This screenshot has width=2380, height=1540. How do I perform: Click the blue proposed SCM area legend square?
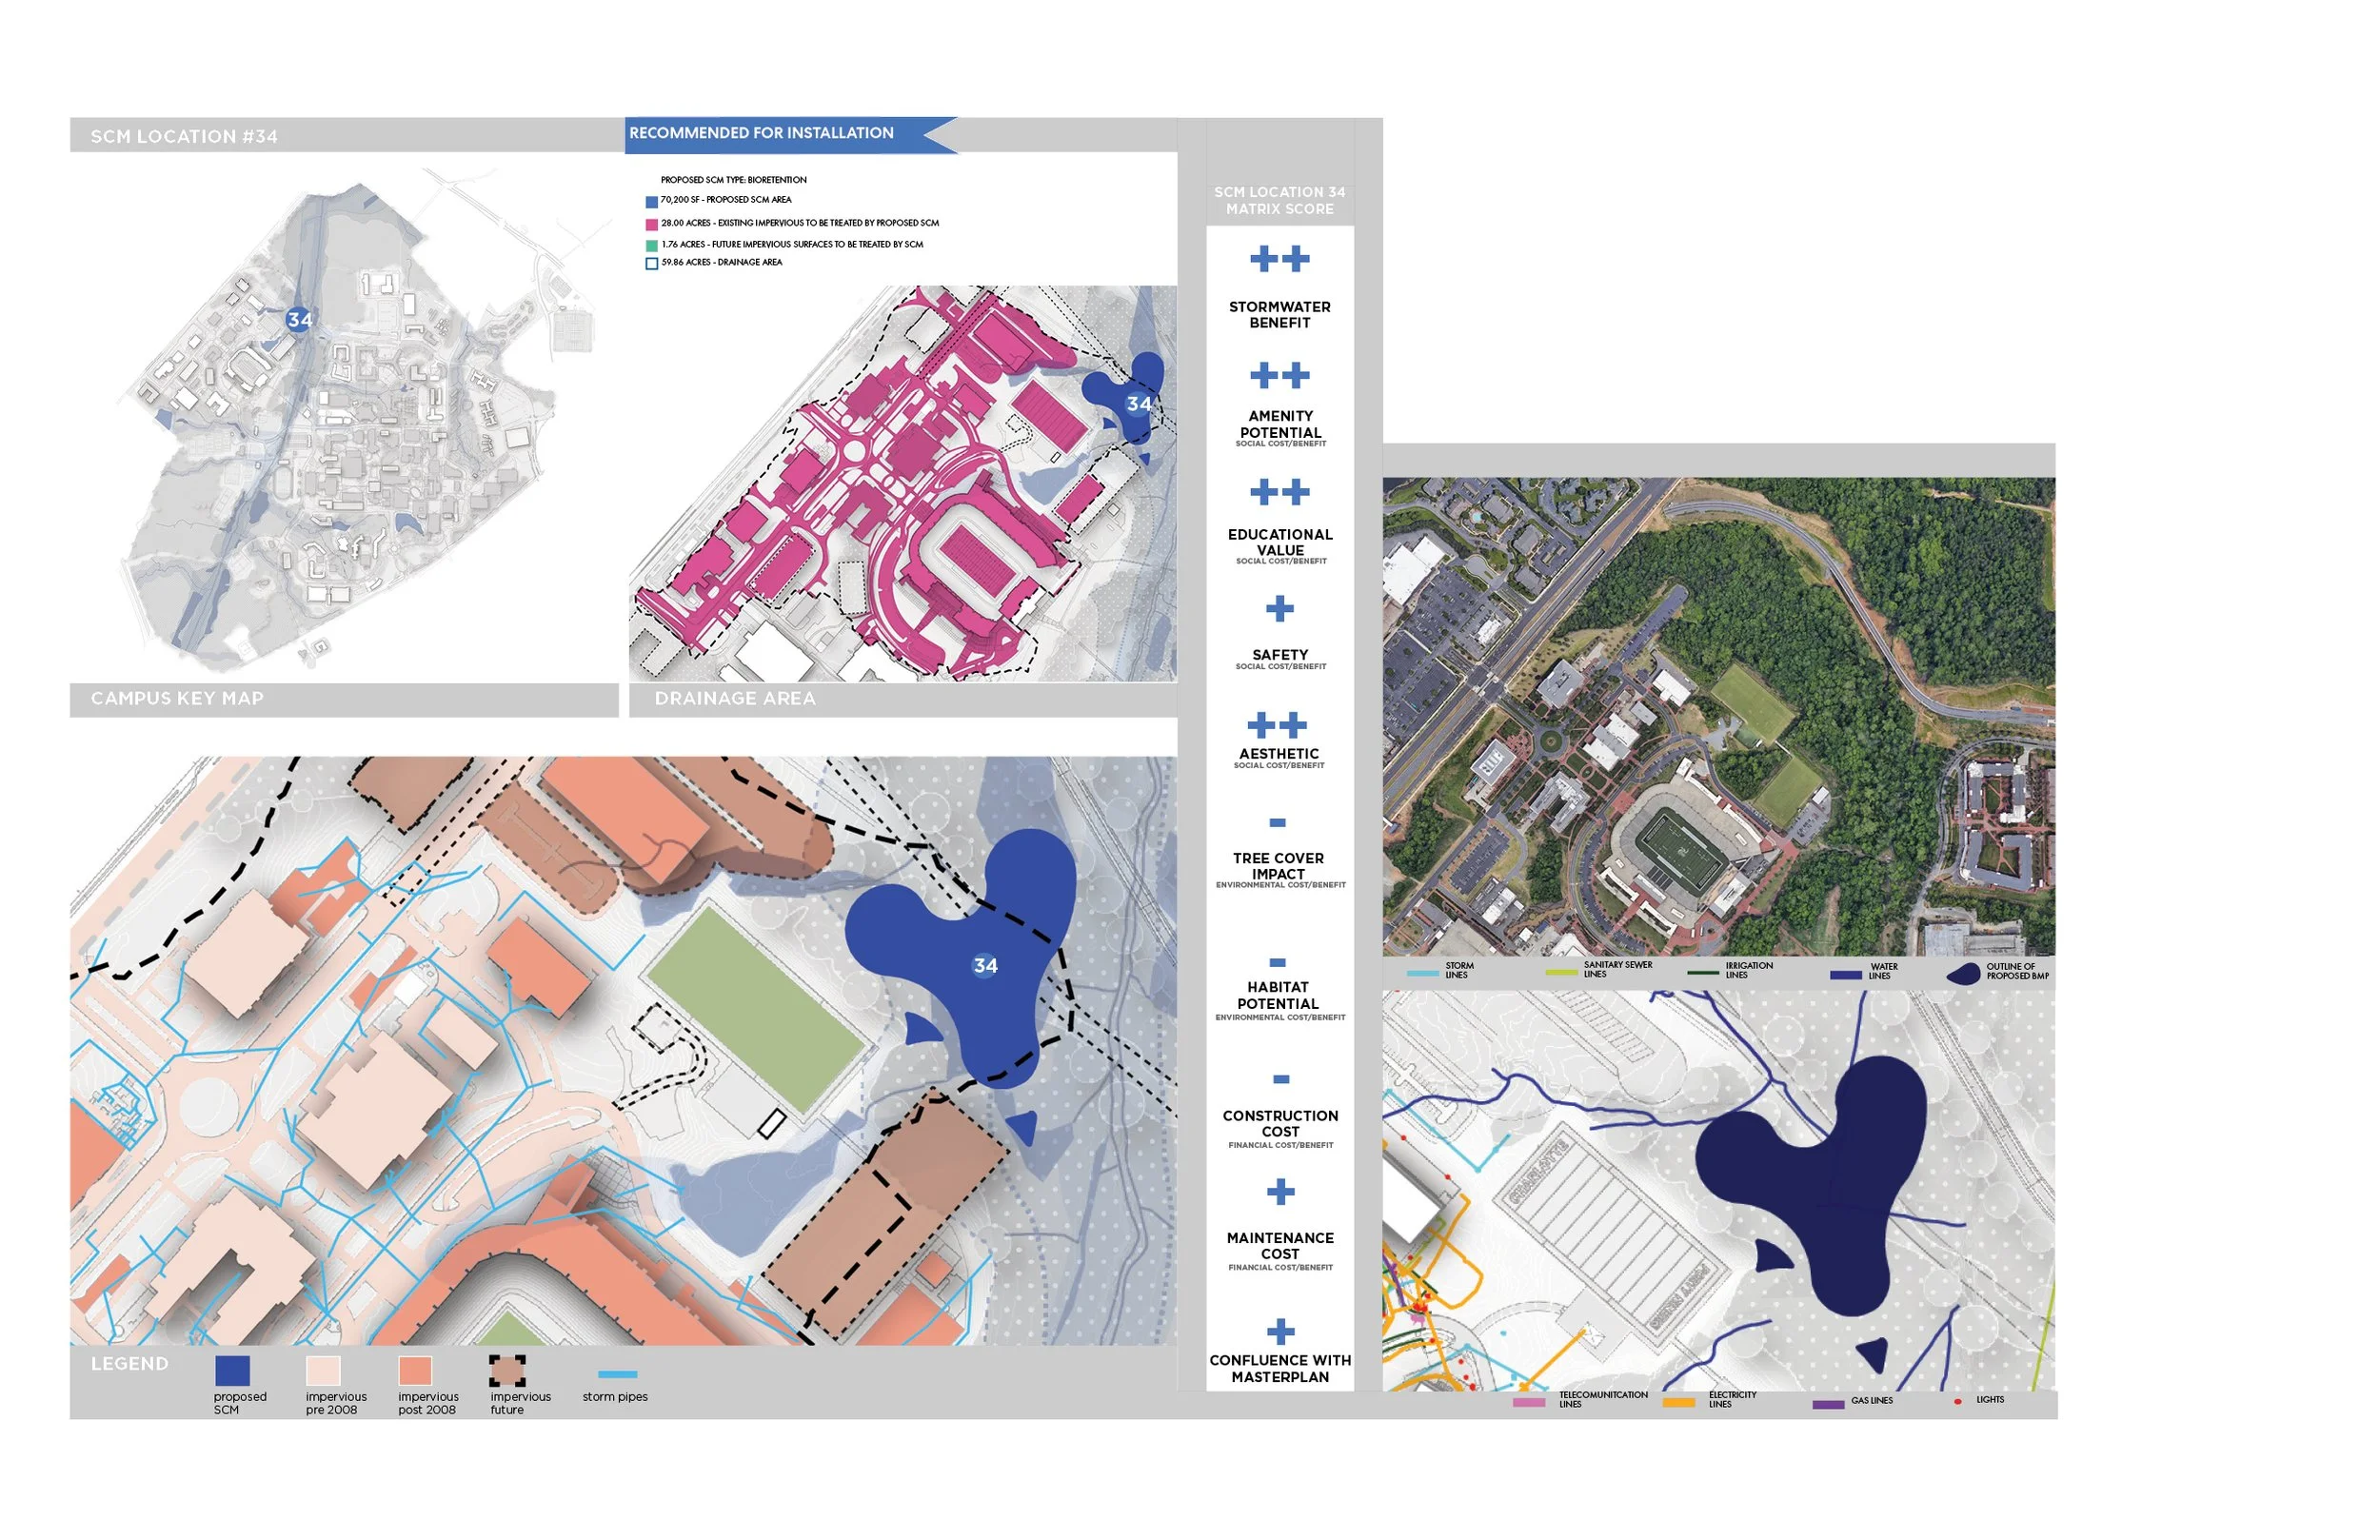pyautogui.click(x=651, y=202)
